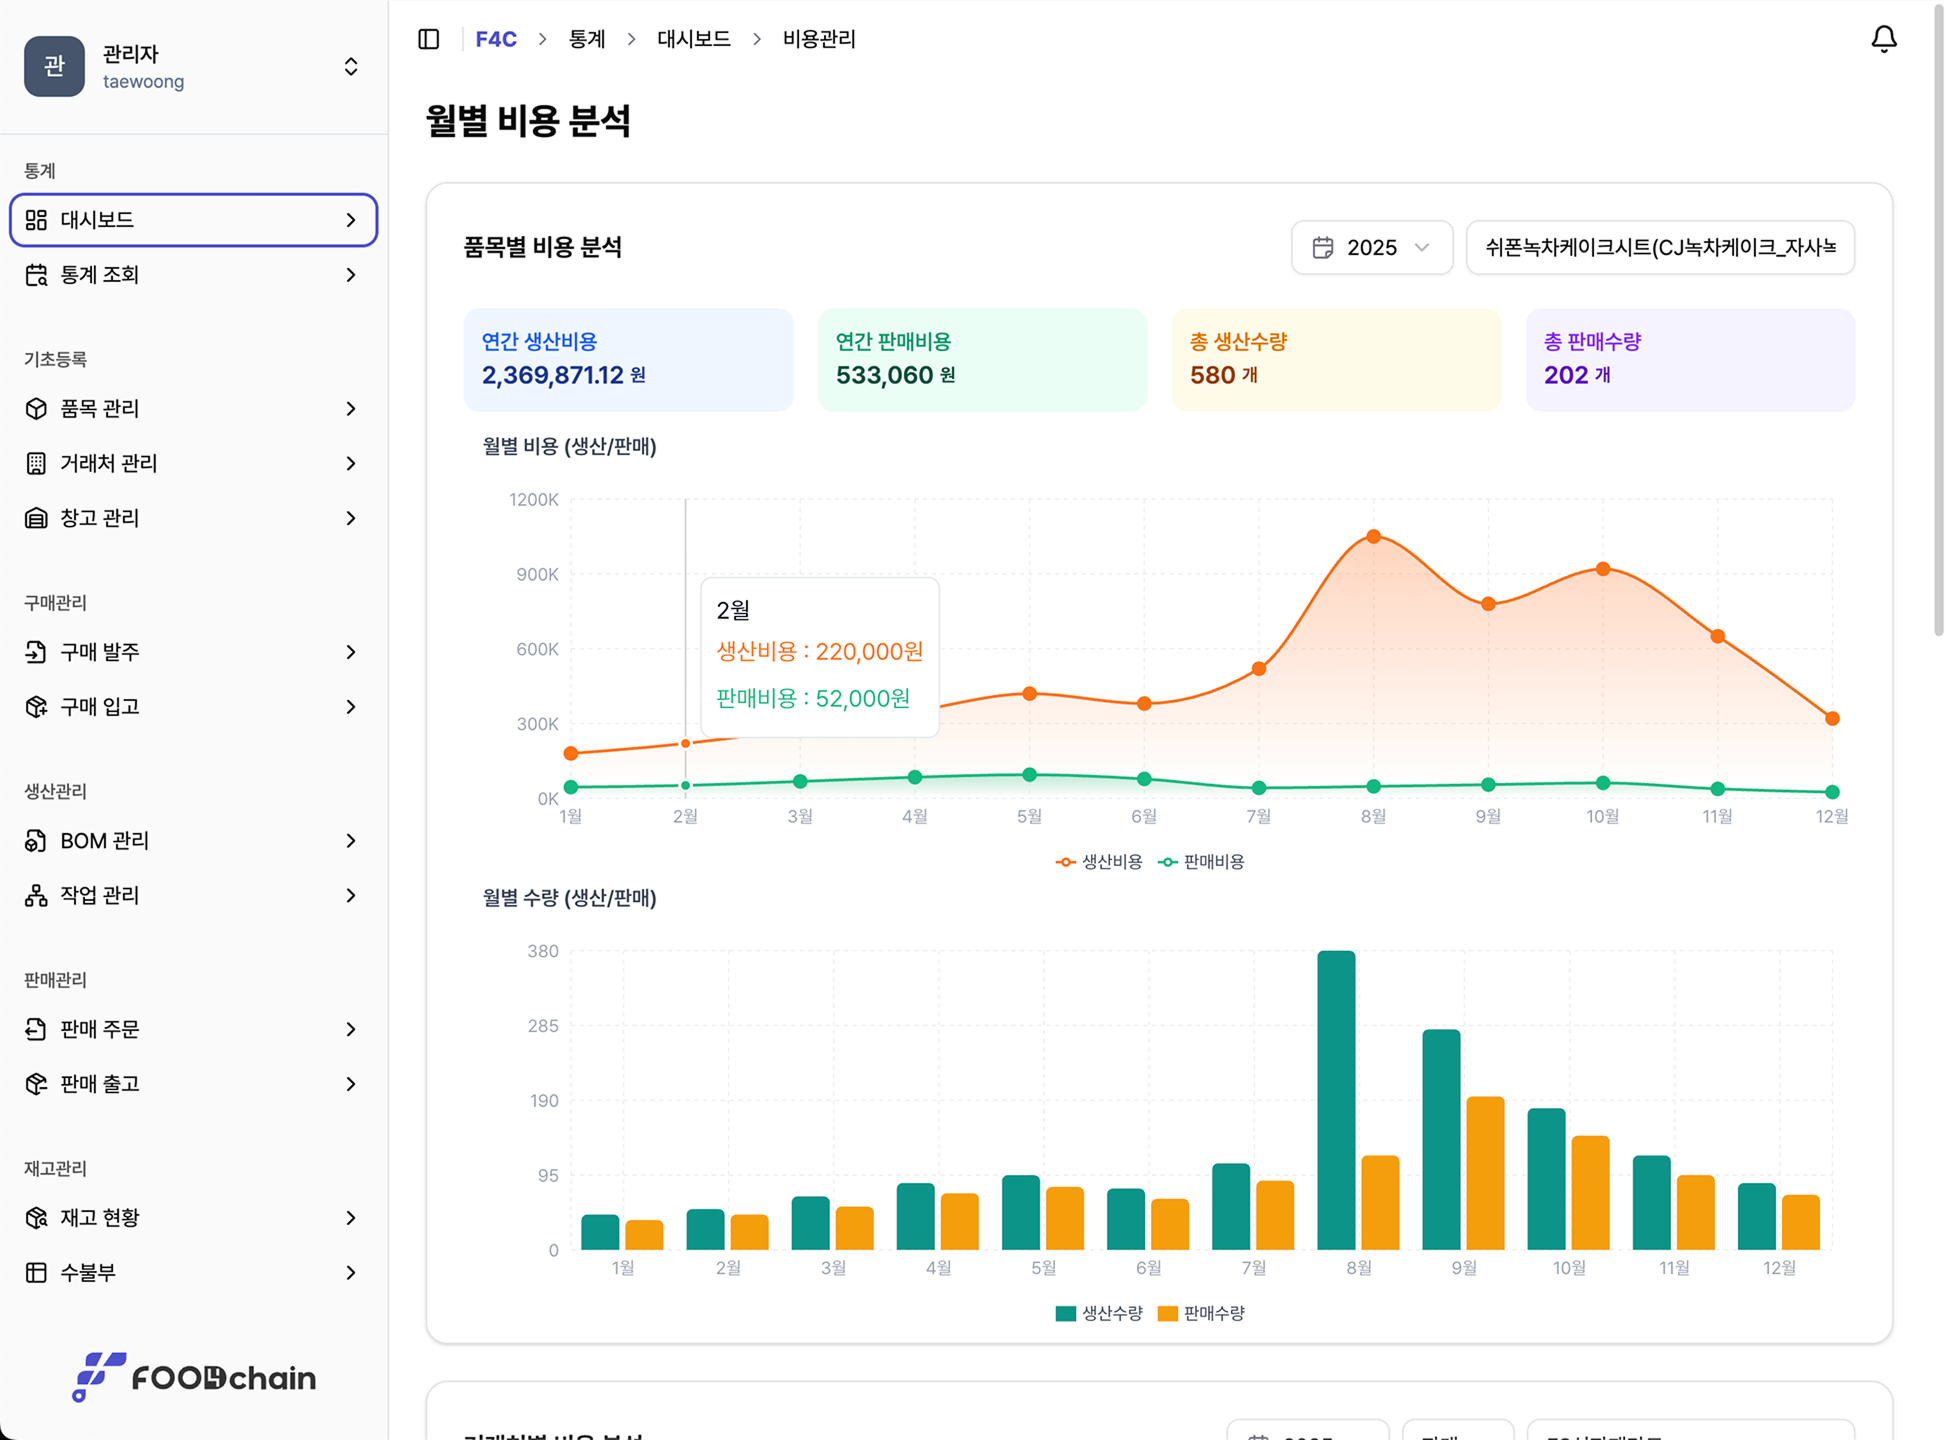Select the 거래처 관리 partner management icon
Image resolution: width=1945 pixels, height=1440 pixels.
tap(36, 463)
